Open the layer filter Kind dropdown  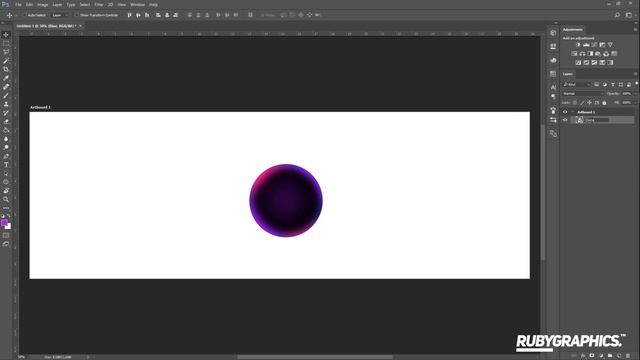tap(577, 84)
